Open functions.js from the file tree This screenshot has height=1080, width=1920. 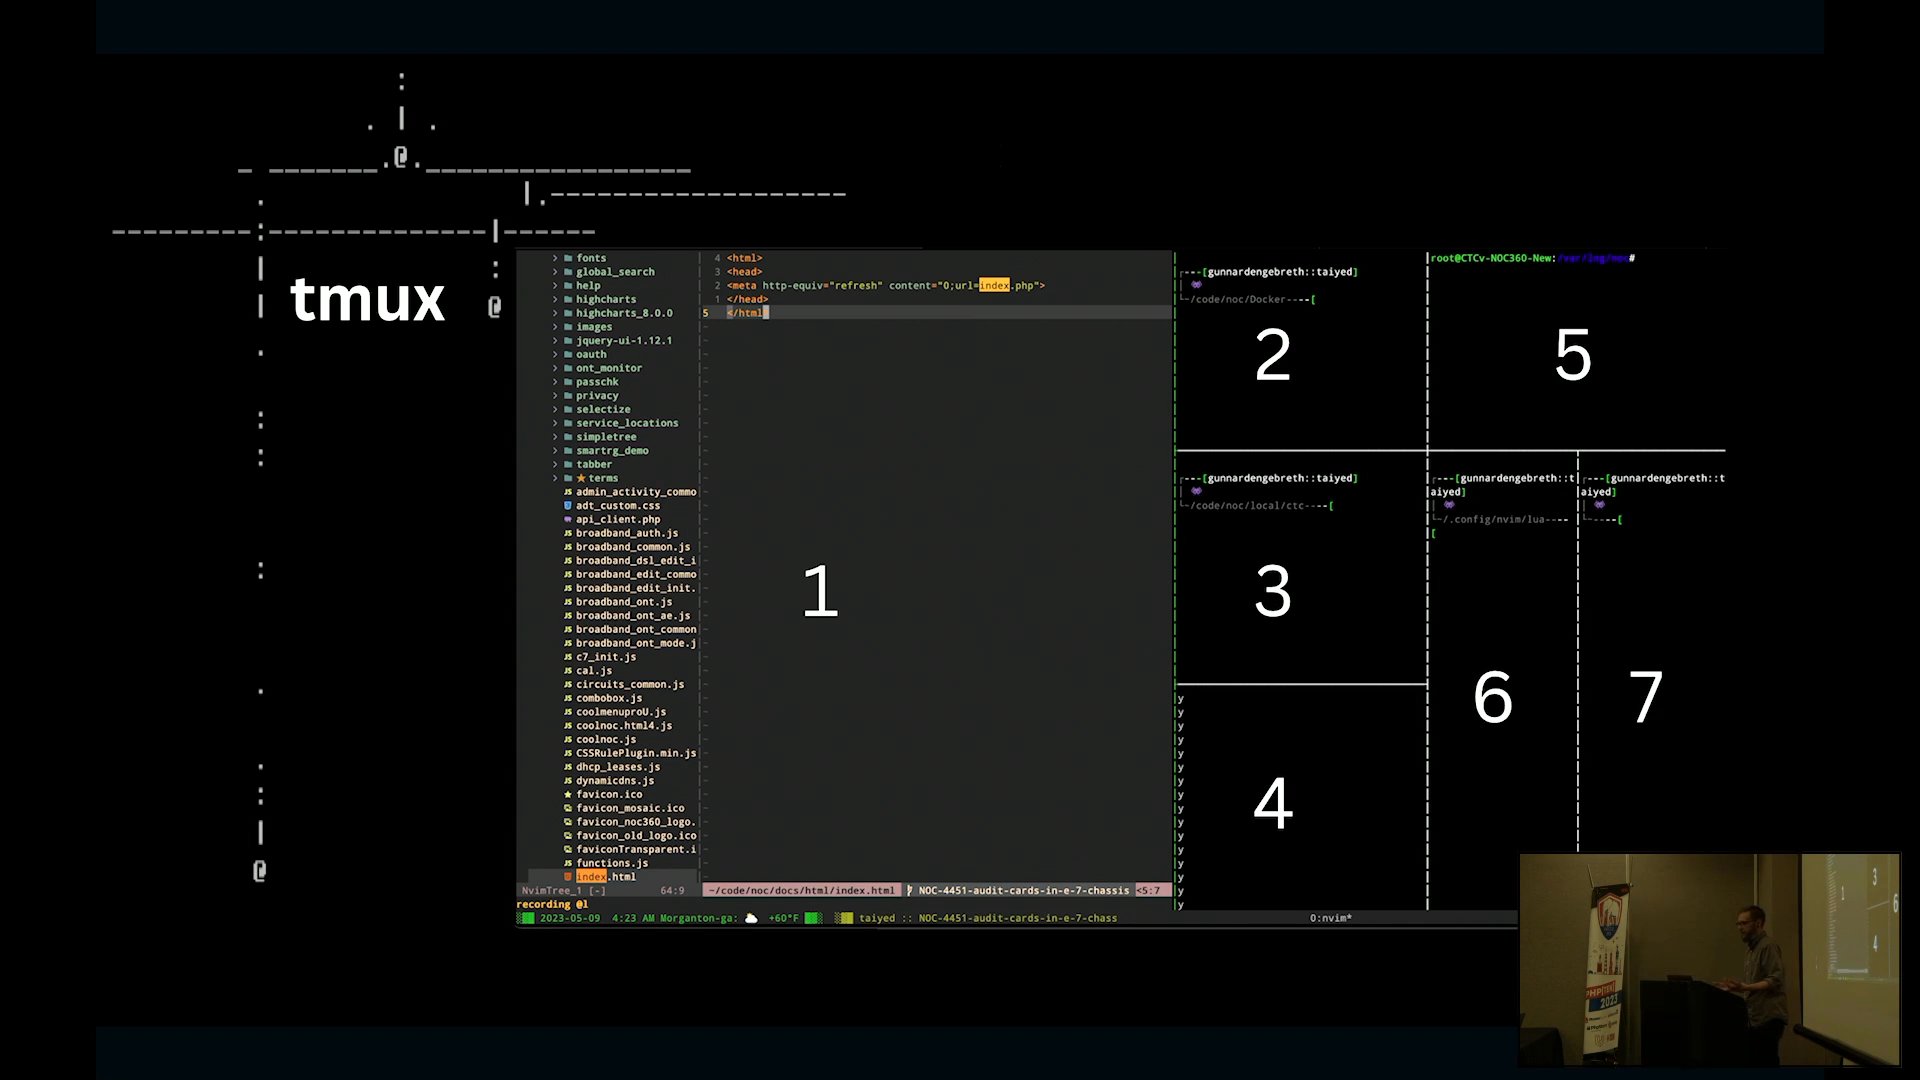coord(611,863)
